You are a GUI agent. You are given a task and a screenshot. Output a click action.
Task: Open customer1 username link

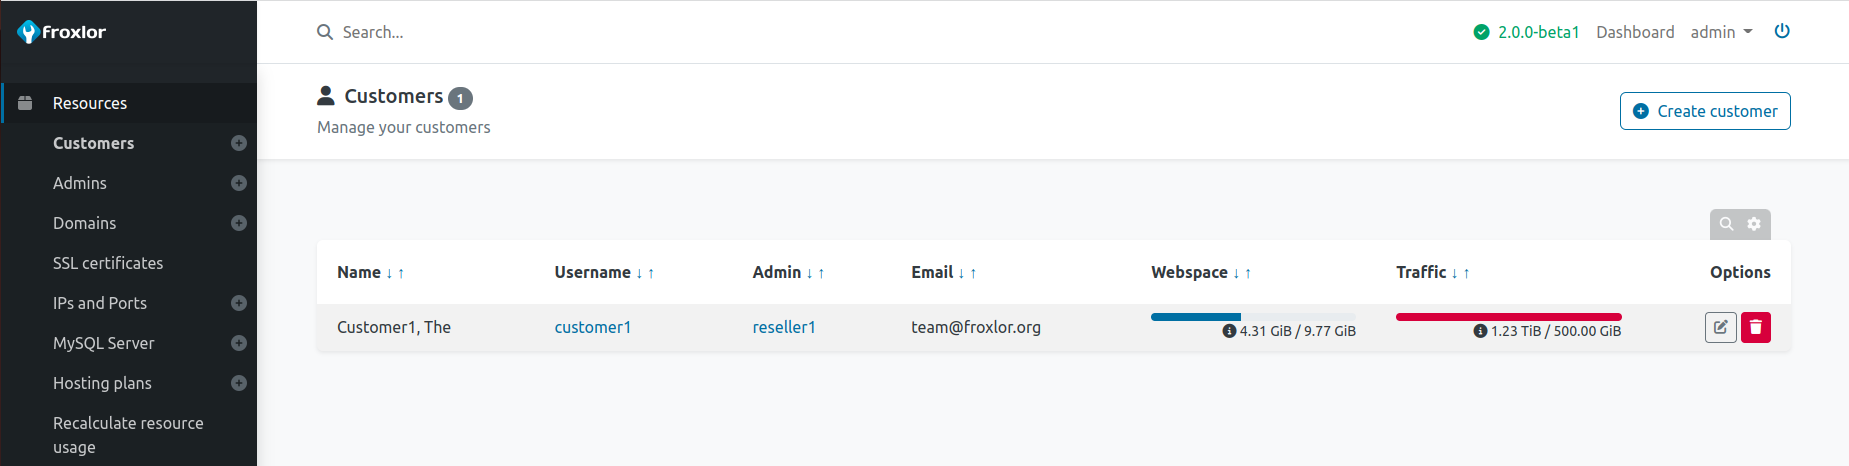[x=593, y=327]
